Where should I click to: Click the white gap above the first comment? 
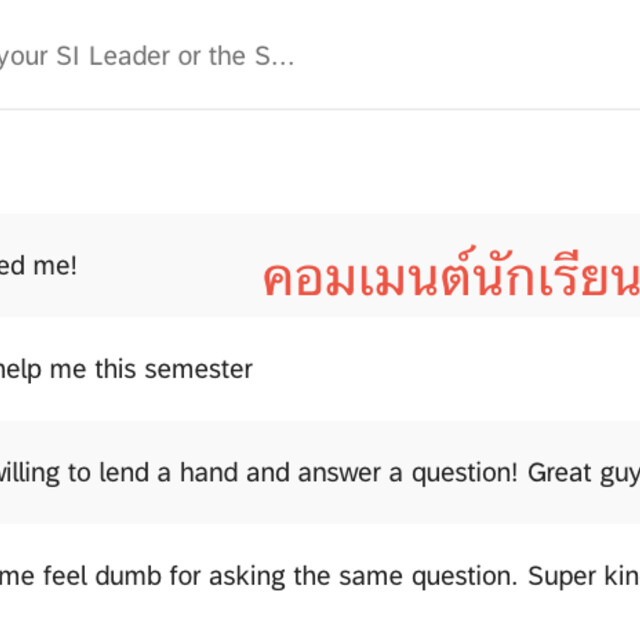tap(320, 162)
